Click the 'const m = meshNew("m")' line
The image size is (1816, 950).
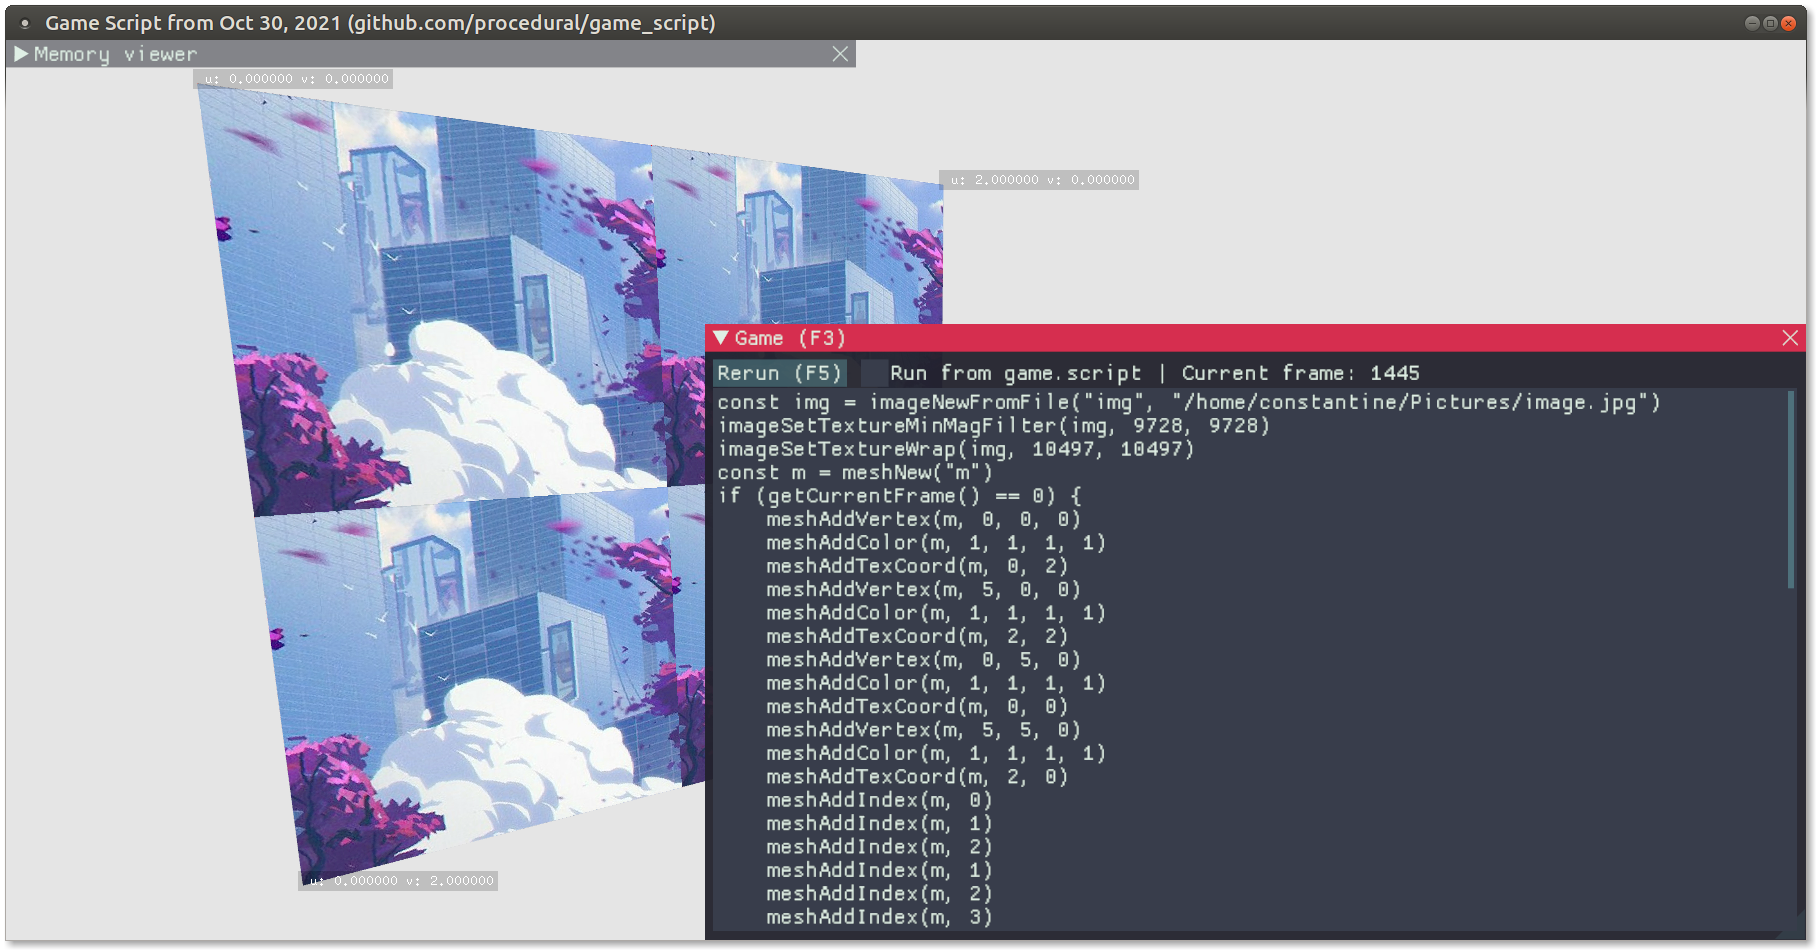(855, 472)
